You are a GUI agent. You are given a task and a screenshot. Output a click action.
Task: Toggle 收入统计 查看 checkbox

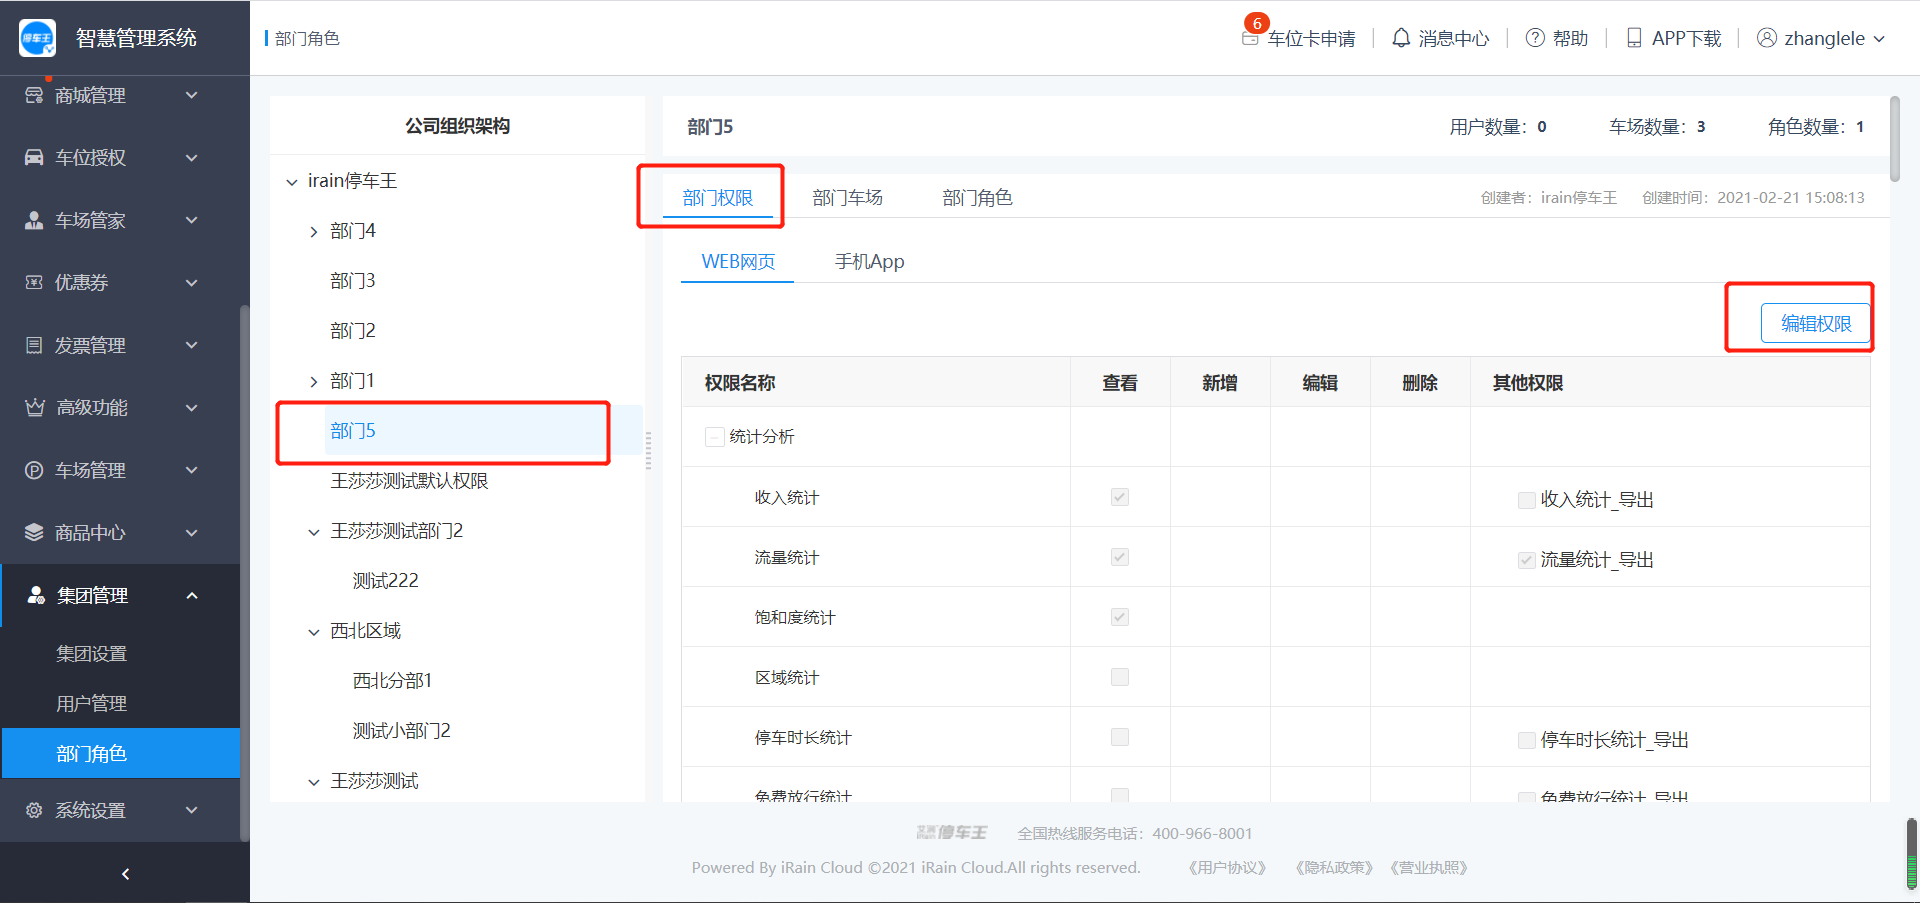(x=1120, y=497)
